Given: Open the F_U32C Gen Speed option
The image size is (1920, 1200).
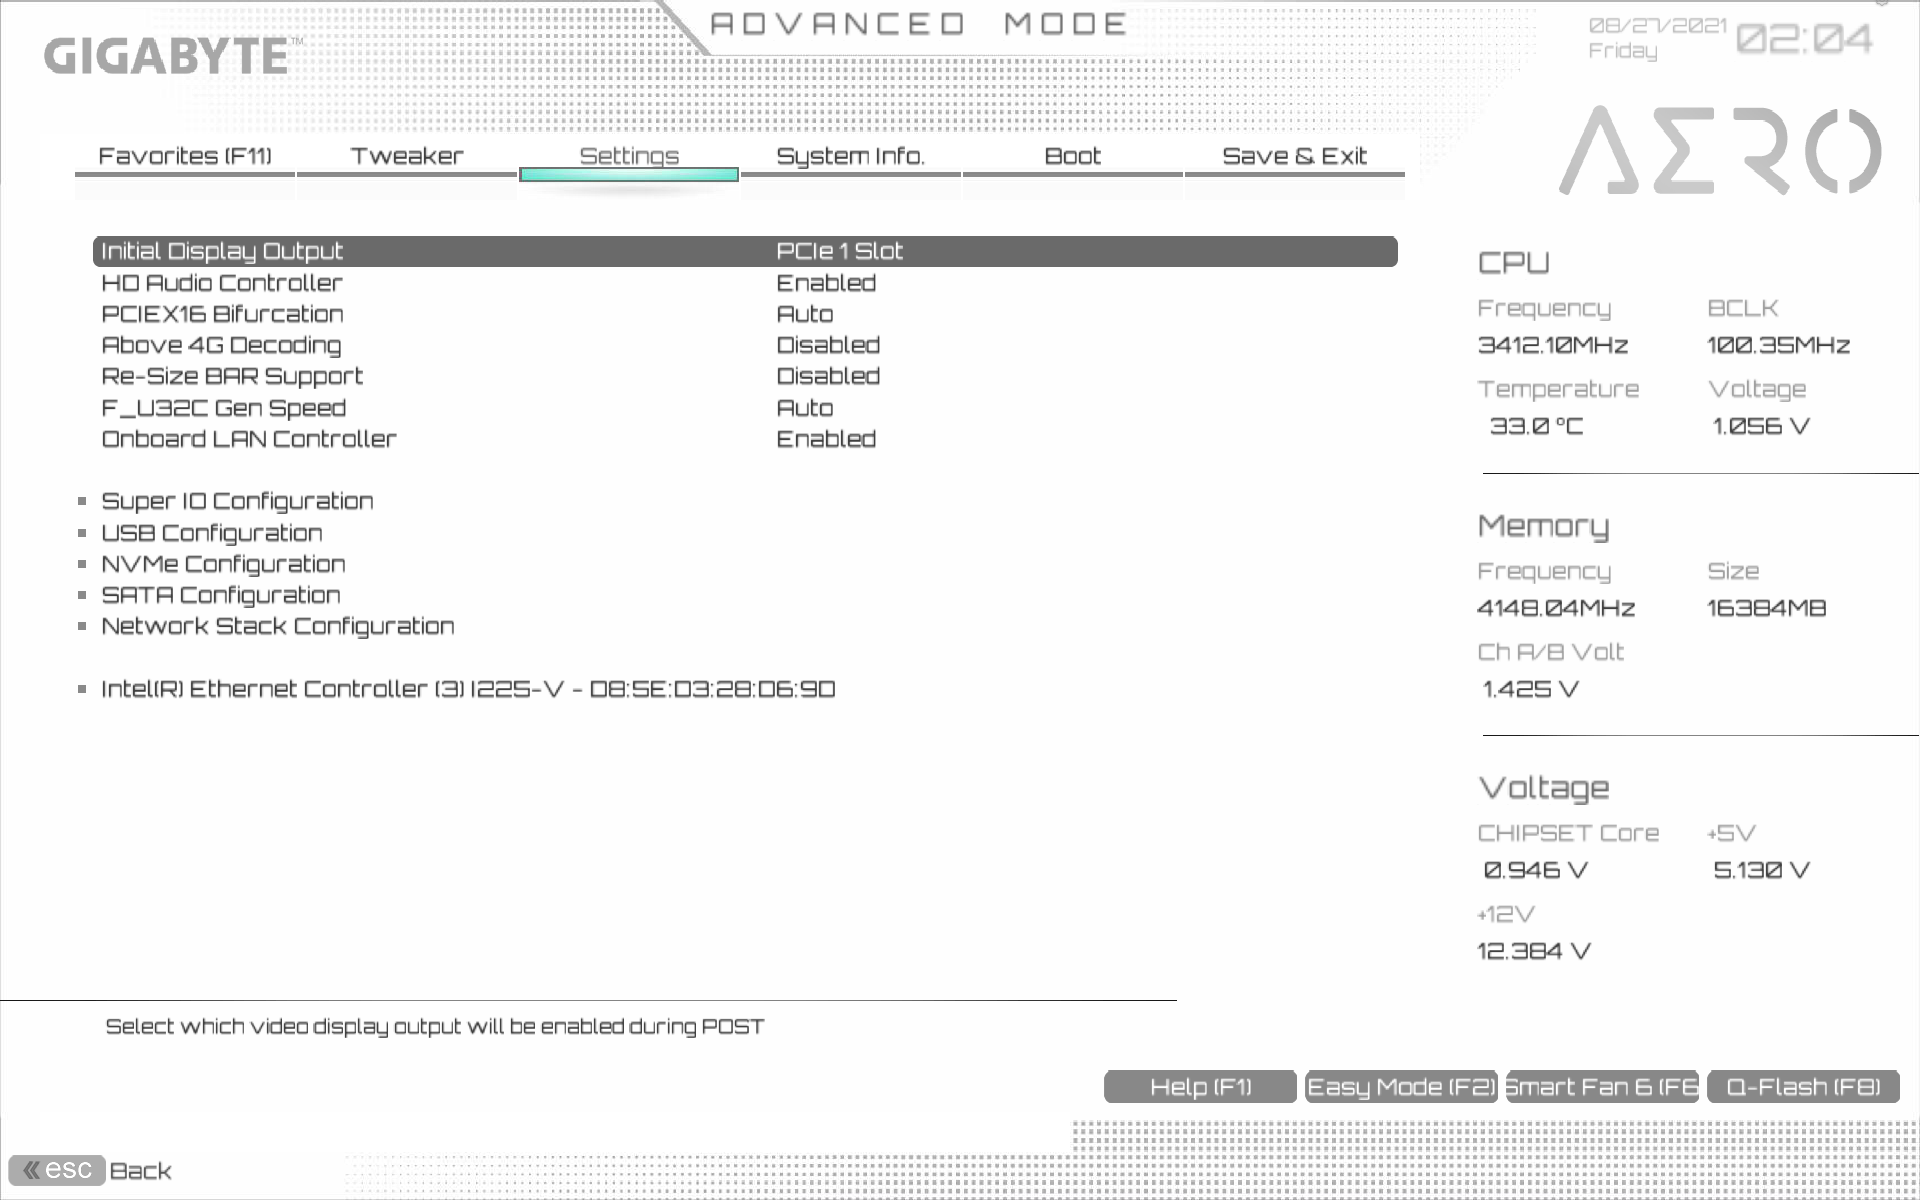Looking at the screenshot, I should coord(805,408).
